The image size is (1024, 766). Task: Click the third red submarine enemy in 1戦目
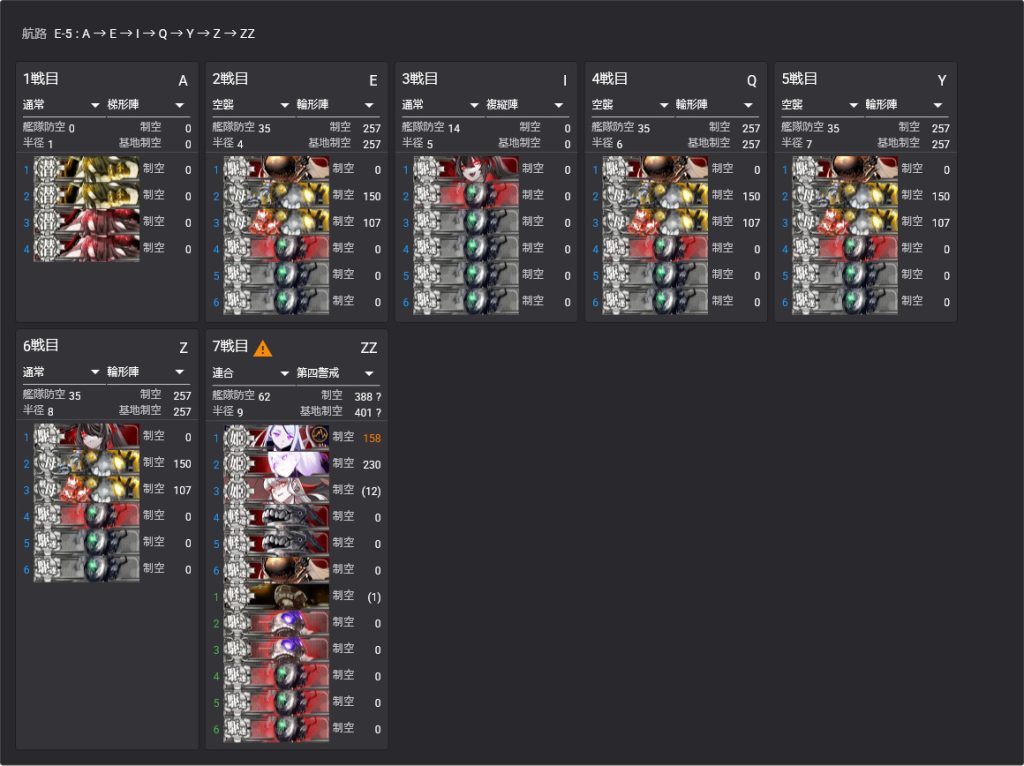click(x=85, y=221)
